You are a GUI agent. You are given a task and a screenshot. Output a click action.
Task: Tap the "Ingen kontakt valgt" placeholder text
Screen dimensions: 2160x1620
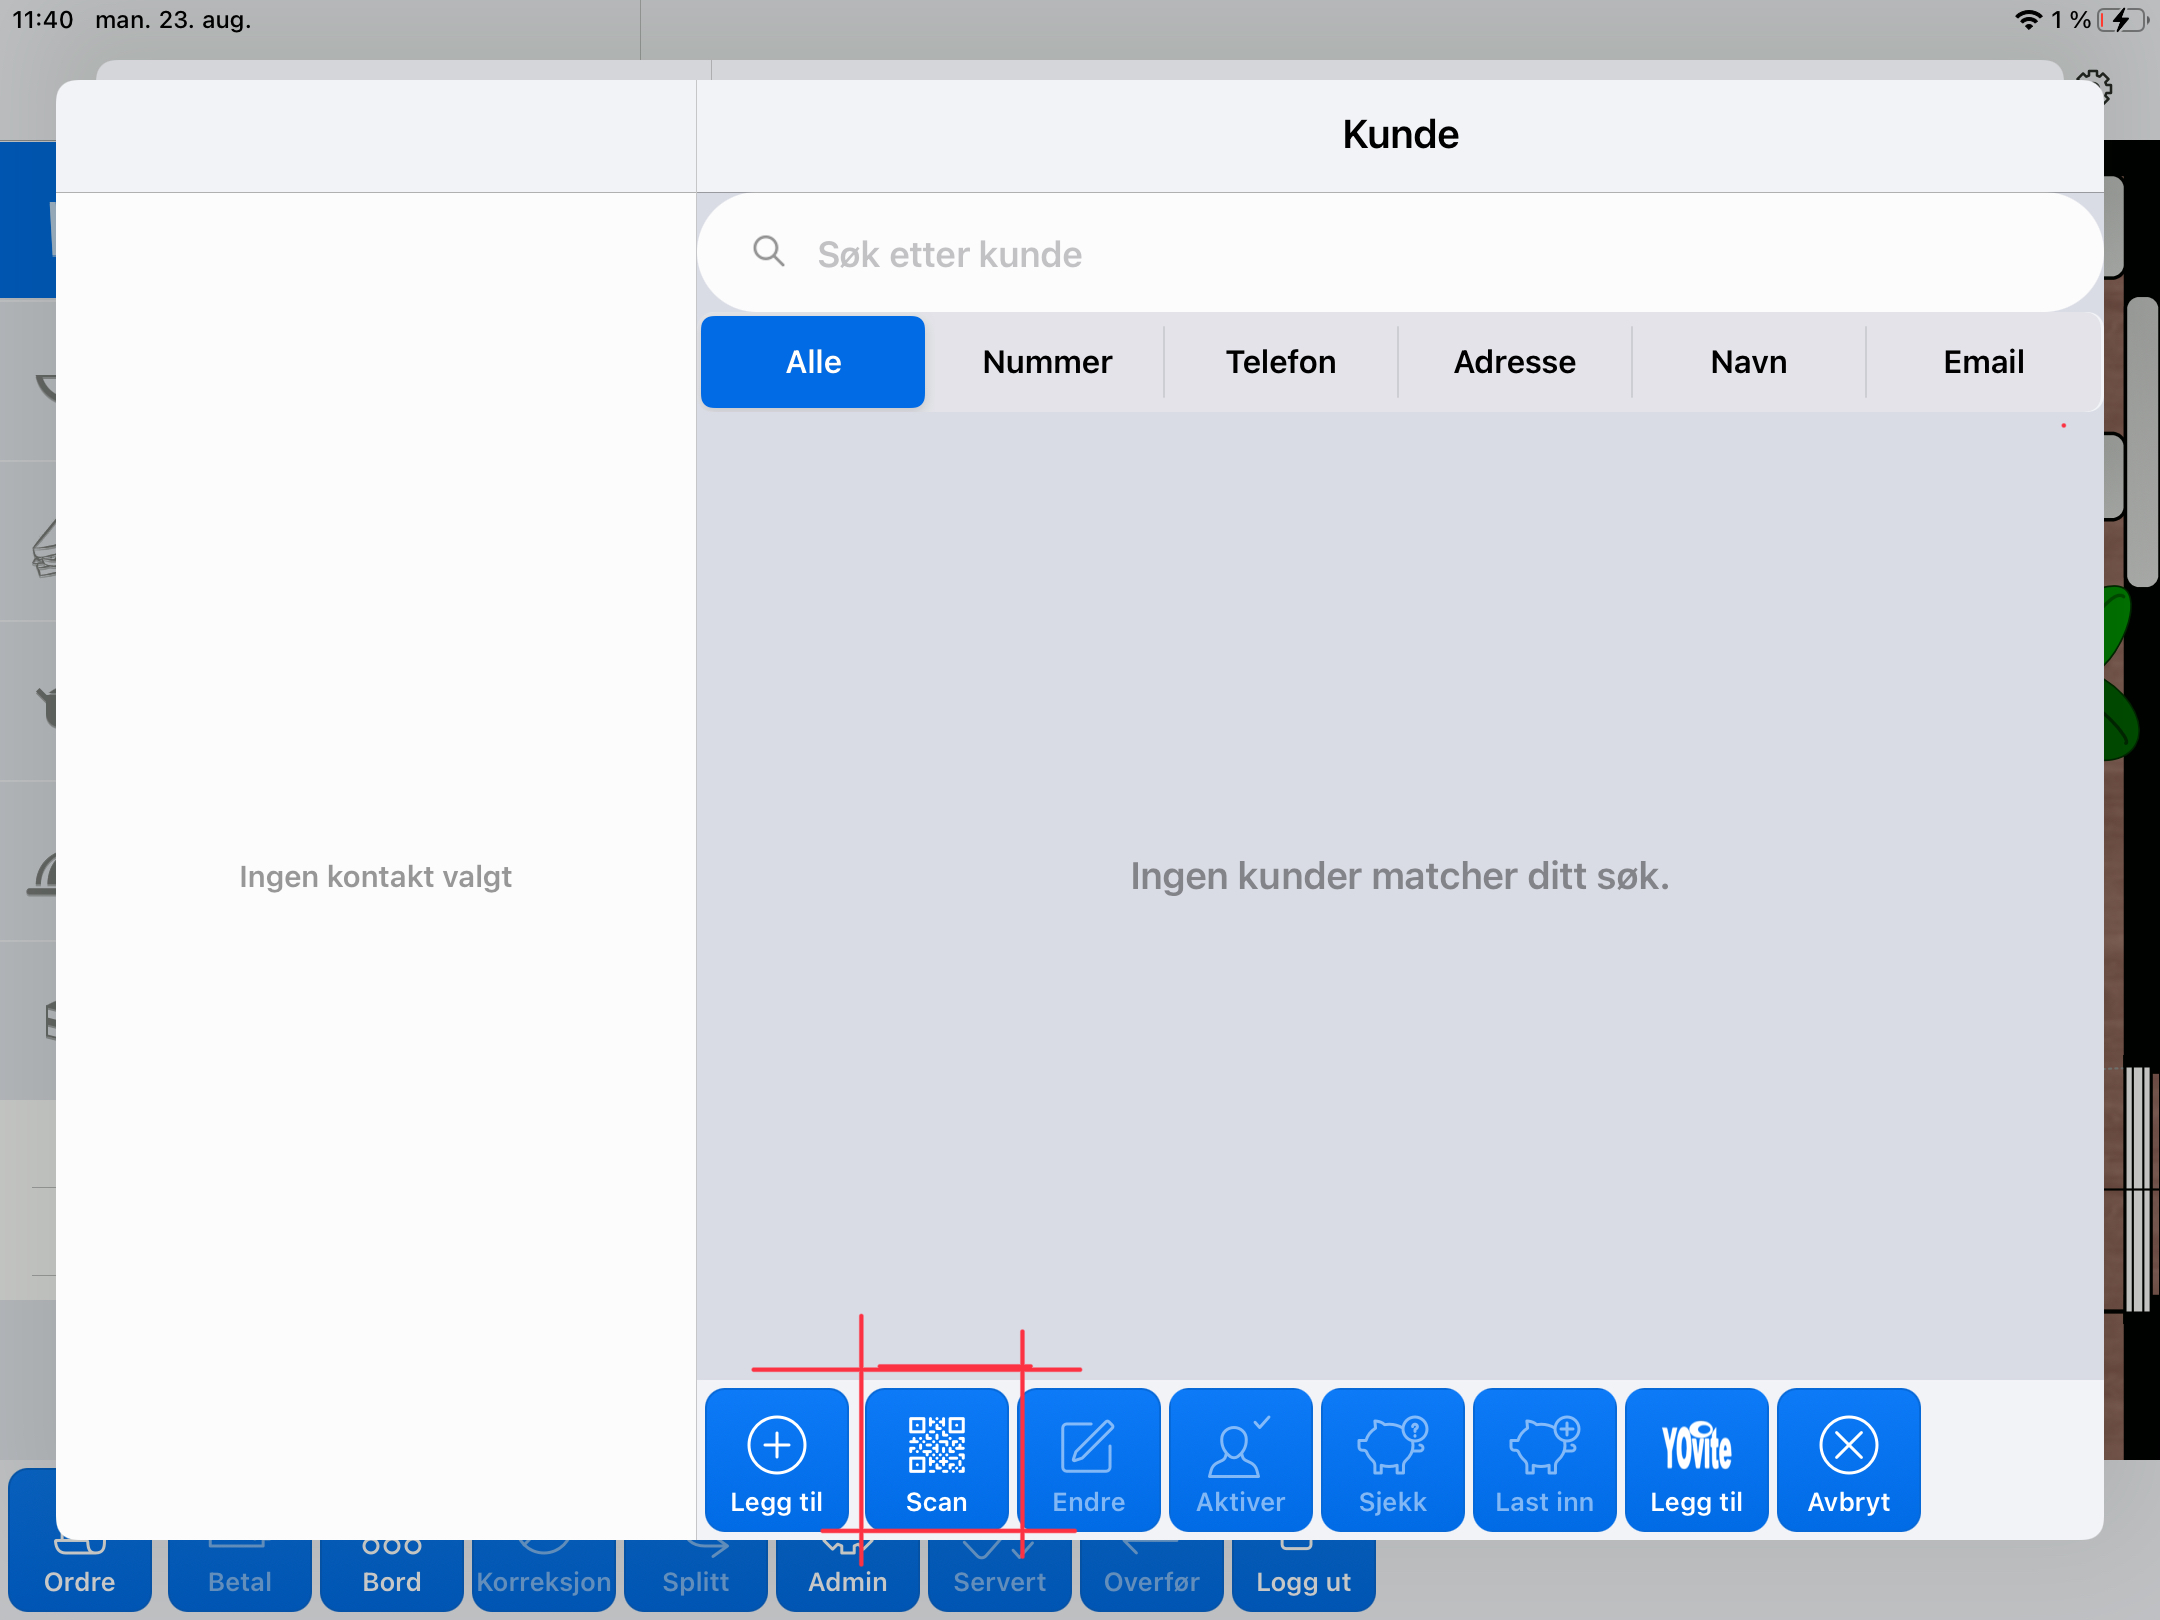376,877
